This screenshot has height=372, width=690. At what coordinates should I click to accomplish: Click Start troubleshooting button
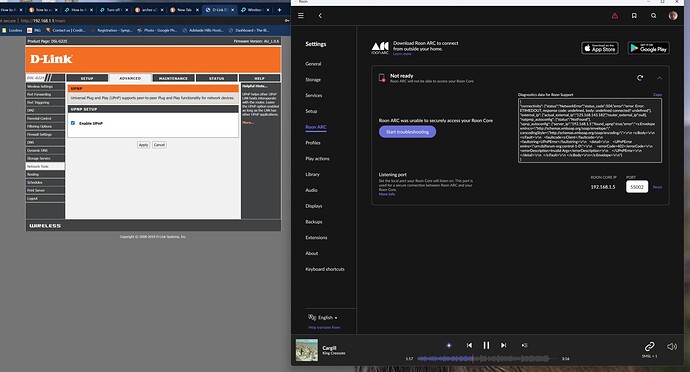coord(407,132)
